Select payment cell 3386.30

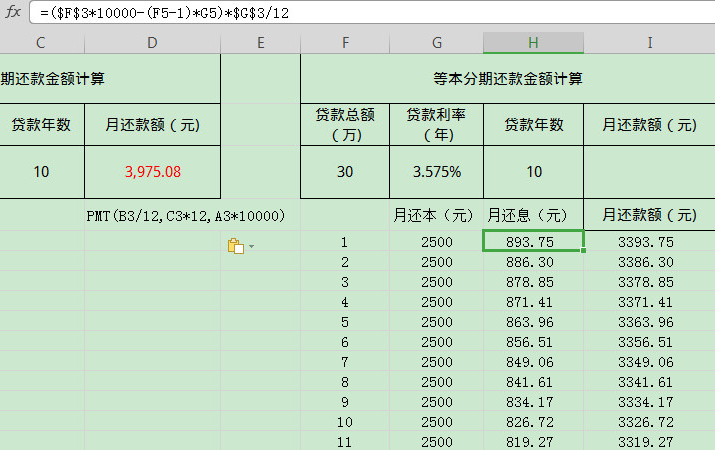649,262
